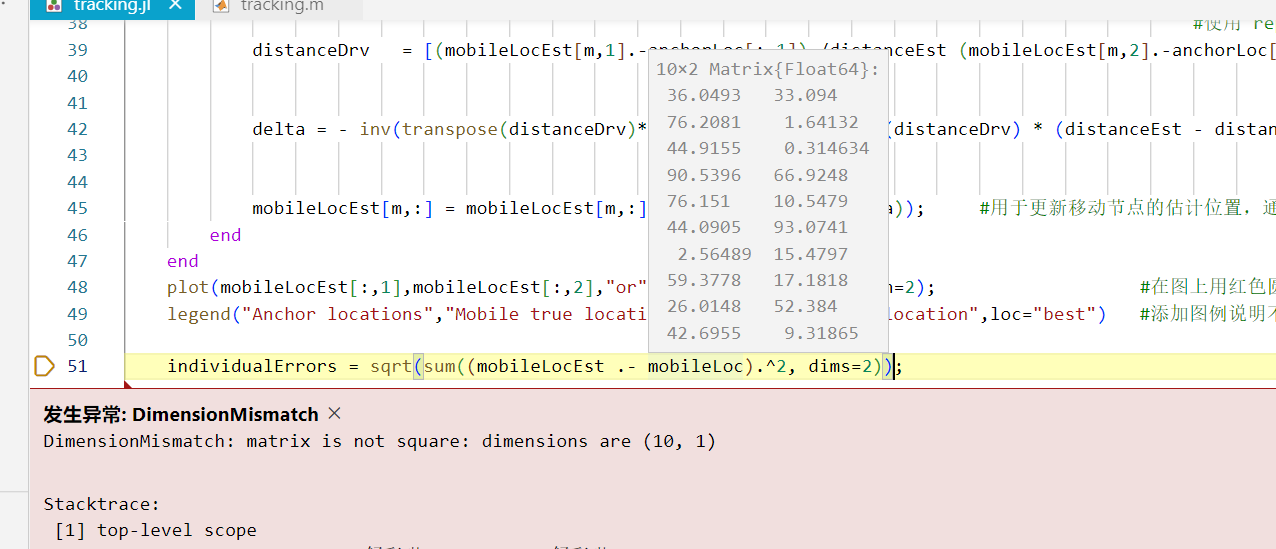Click the exception title '发生异常: DimensionMismatch'

click(181, 414)
